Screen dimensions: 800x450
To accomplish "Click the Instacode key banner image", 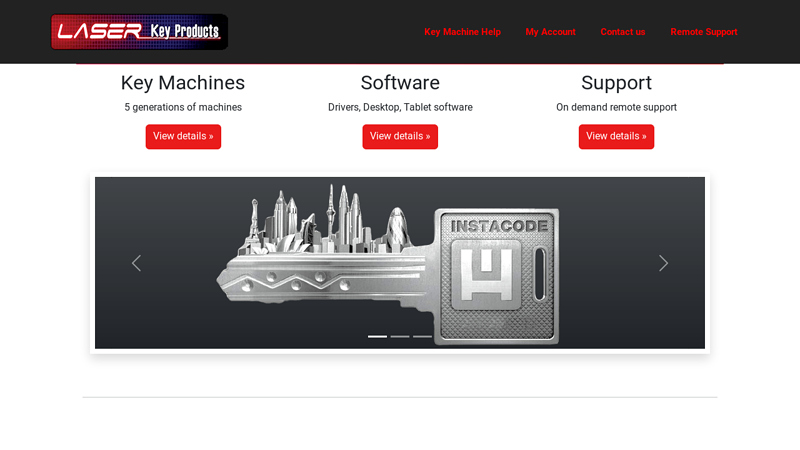I will point(400,263).
